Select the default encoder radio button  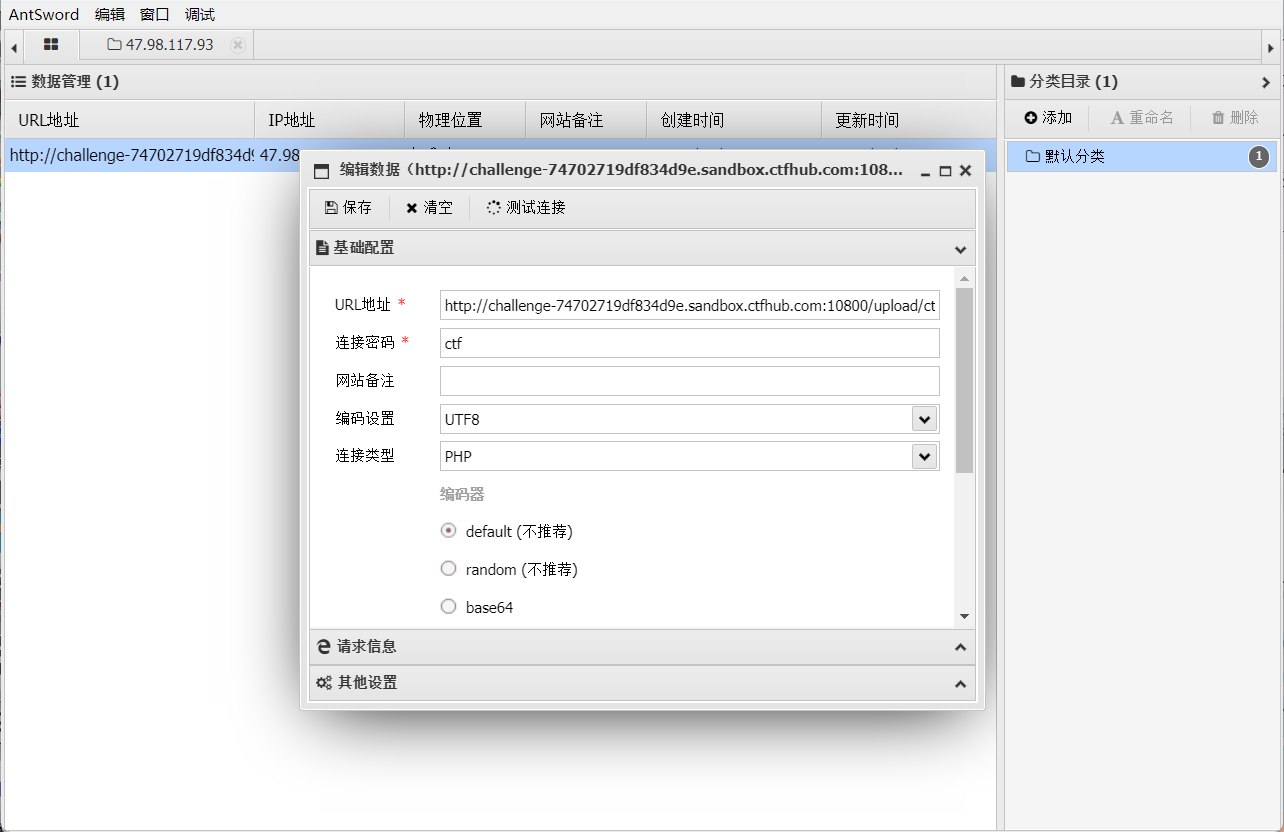[449, 531]
